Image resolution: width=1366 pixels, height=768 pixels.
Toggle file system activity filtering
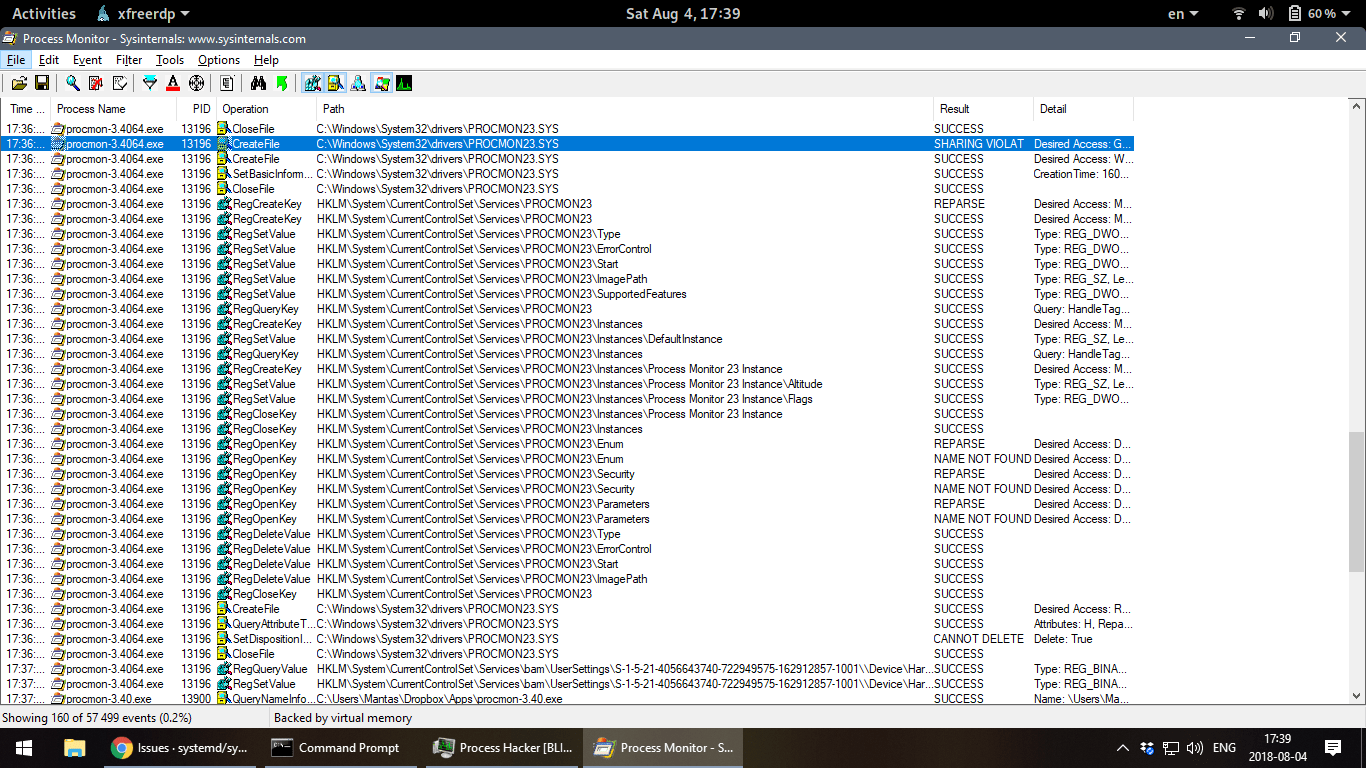(x=335, y=83)
